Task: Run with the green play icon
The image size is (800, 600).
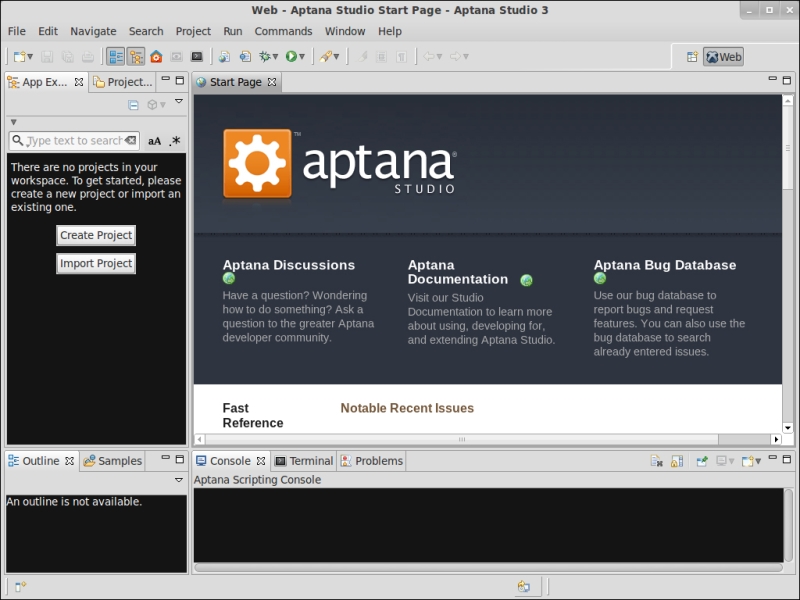Action: click(x=291, y=57)
